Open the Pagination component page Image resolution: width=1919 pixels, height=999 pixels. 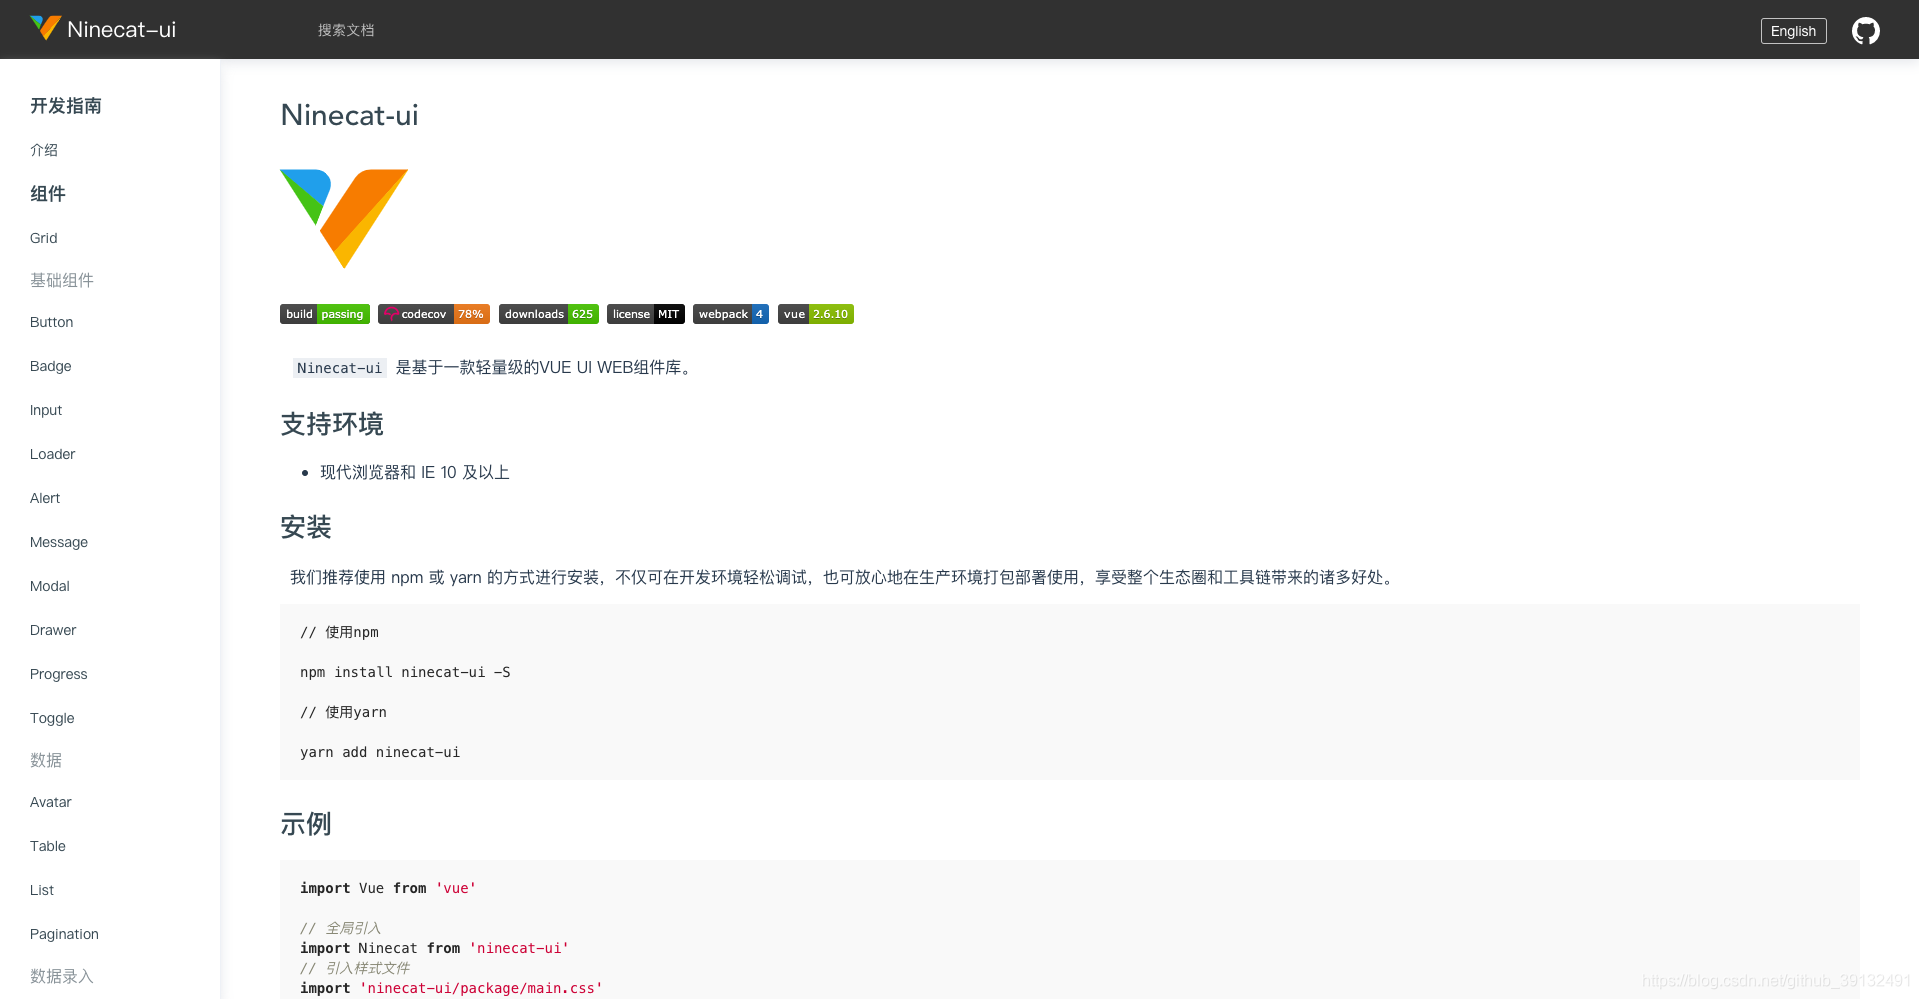pyautogui.click(x=64, y=934)
